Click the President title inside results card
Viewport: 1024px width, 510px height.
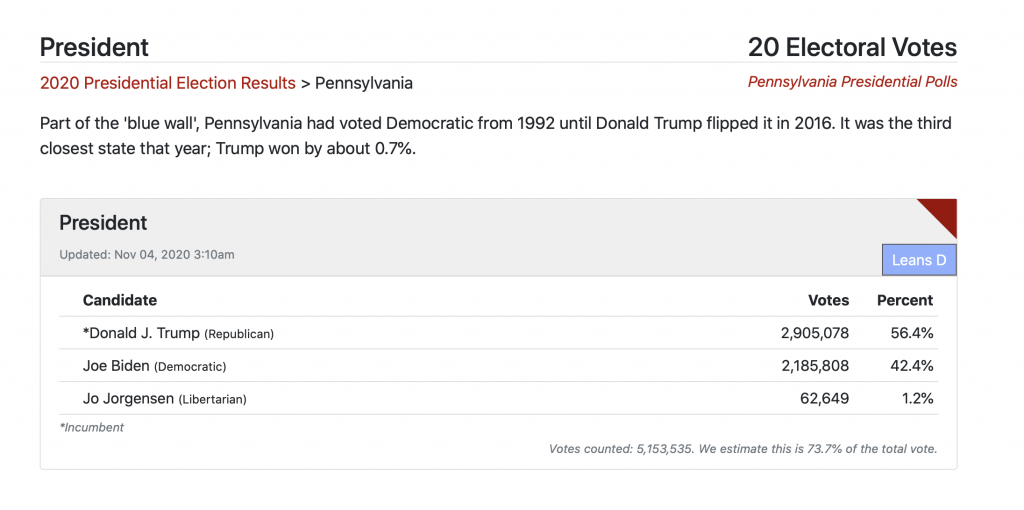tap(103, 223)
